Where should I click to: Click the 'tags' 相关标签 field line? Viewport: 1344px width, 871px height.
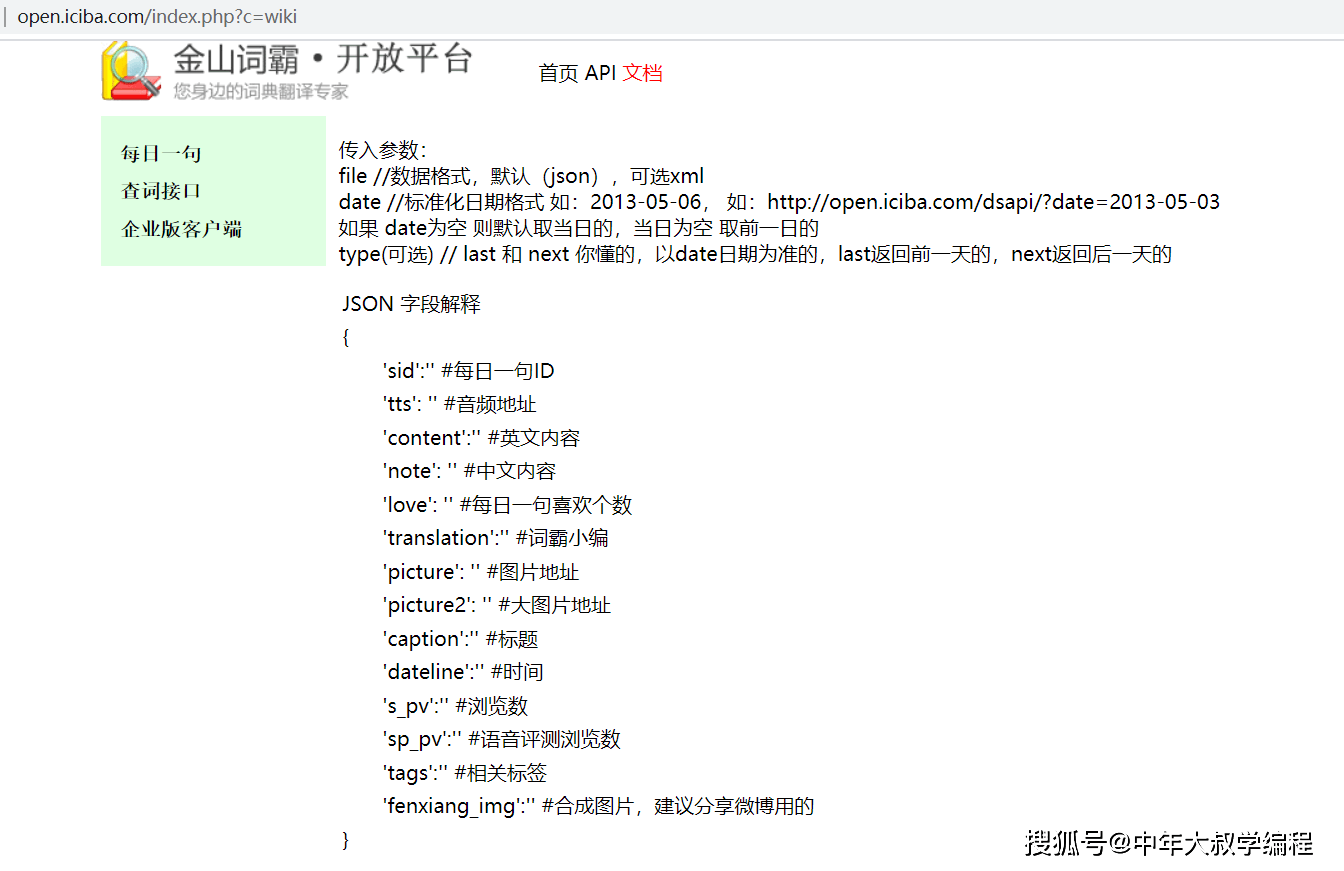tap(464, 773)
